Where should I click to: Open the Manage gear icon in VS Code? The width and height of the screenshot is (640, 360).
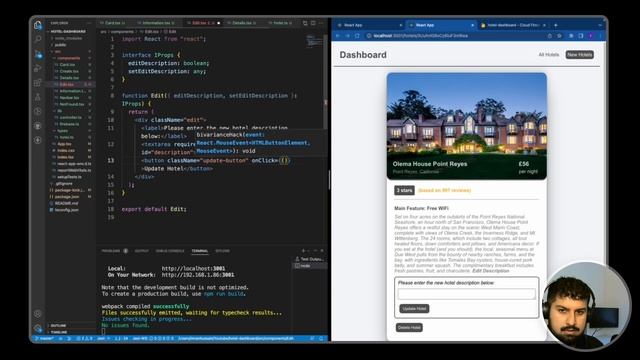[x=38, y=328]
